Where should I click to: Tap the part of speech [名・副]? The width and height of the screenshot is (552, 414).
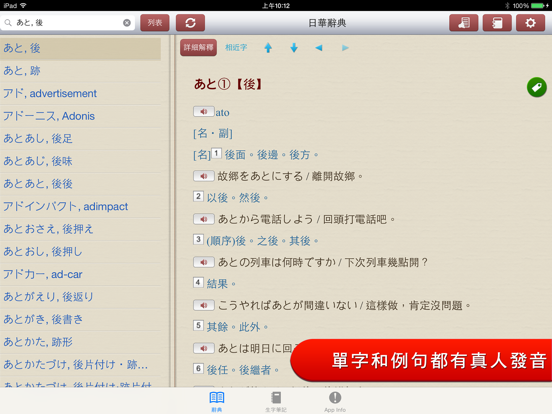(x=213, y=133)
